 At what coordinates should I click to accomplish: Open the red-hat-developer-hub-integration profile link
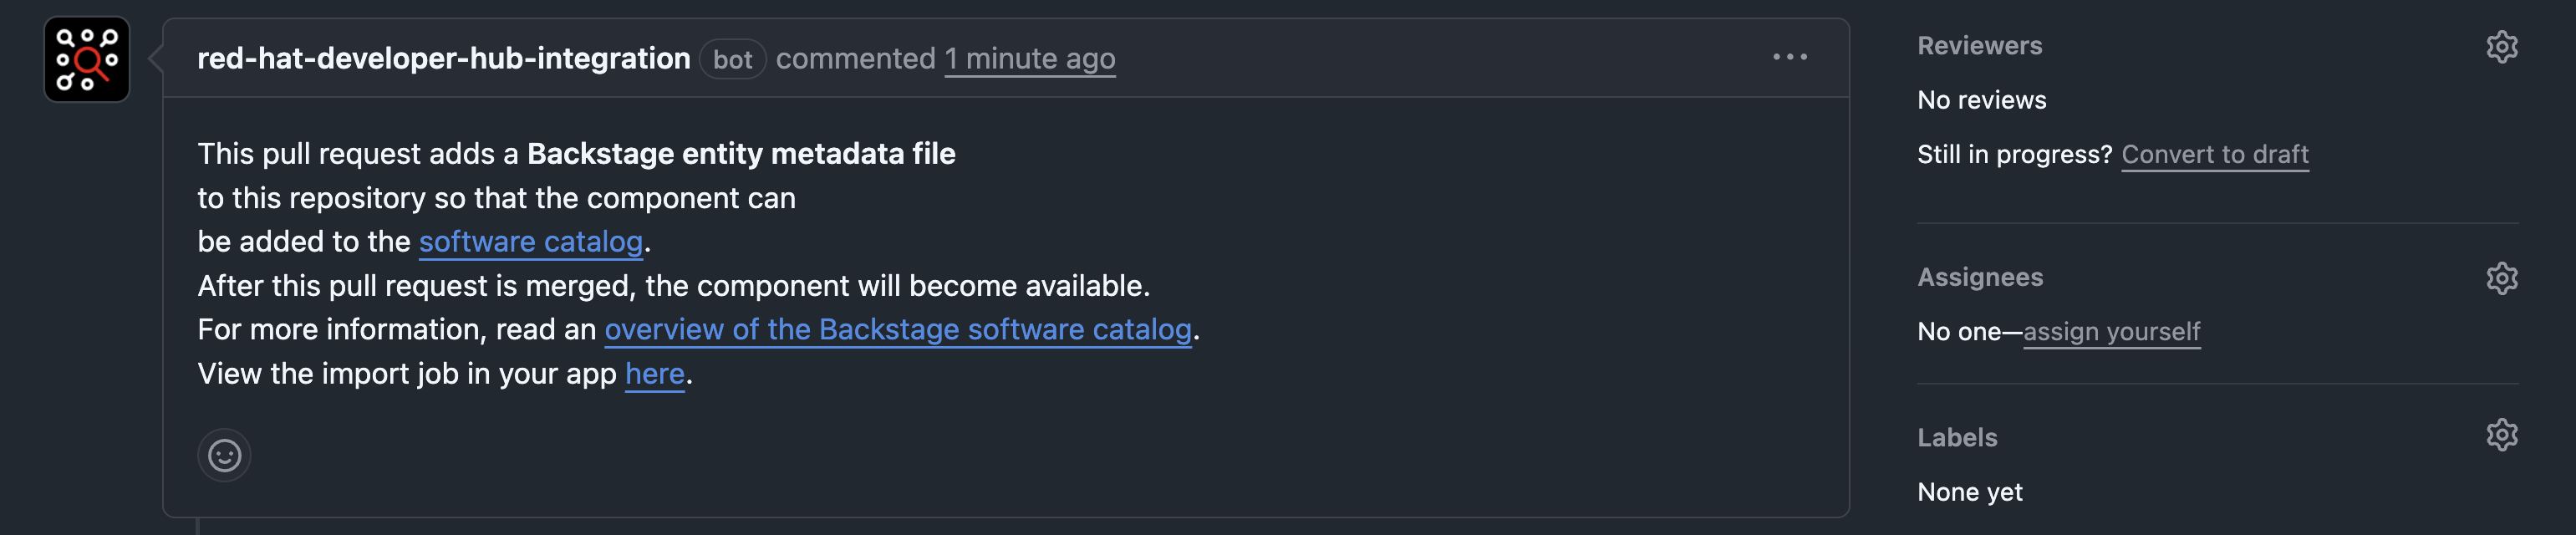[443, 59]
